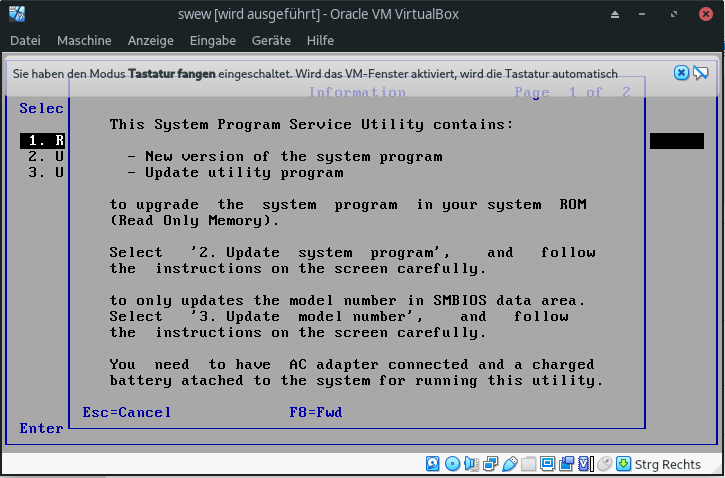The image size is (725, 478).
Task: Open the Maschine menu
Action: 84,40
